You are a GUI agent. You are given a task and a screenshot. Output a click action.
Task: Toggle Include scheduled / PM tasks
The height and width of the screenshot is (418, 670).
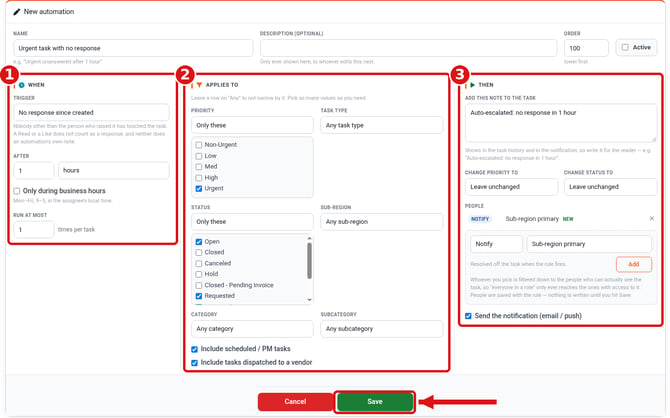pyautogui.click(x=194, y=349)
